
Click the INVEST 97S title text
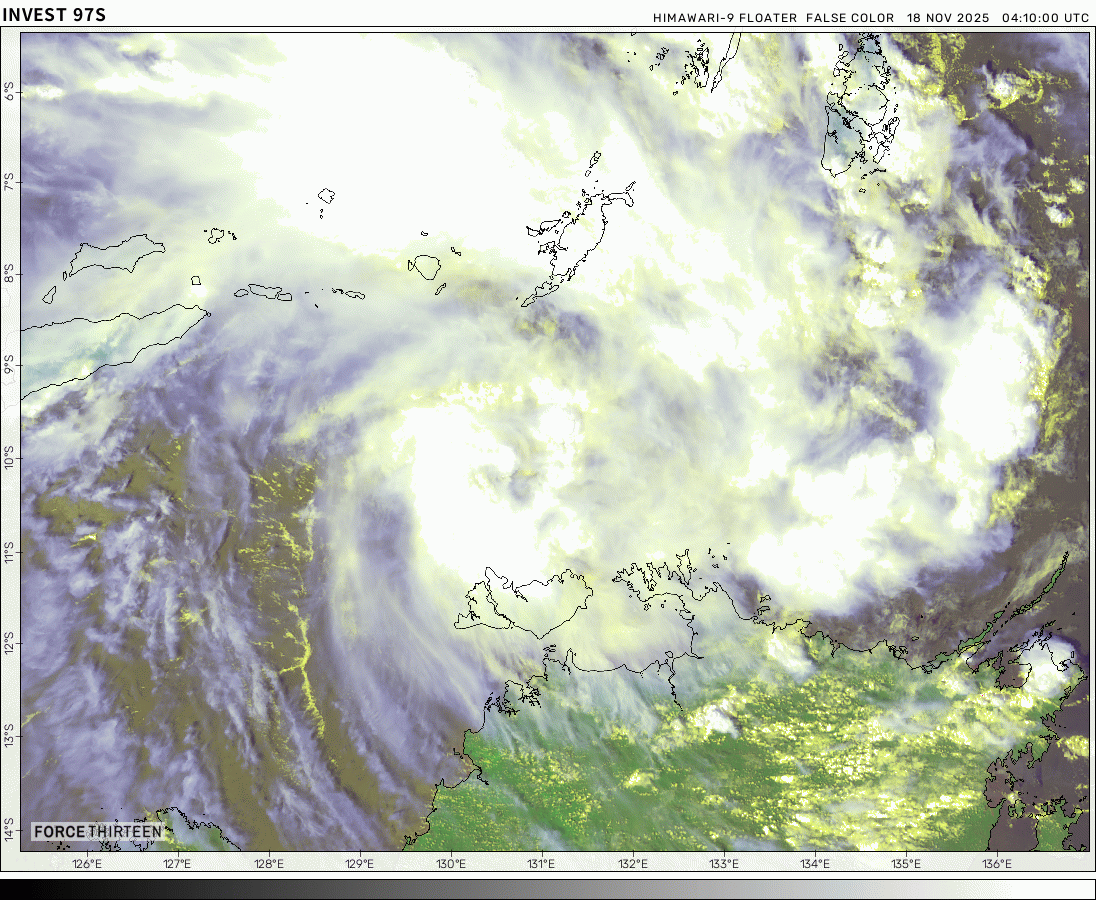[53, 14]
